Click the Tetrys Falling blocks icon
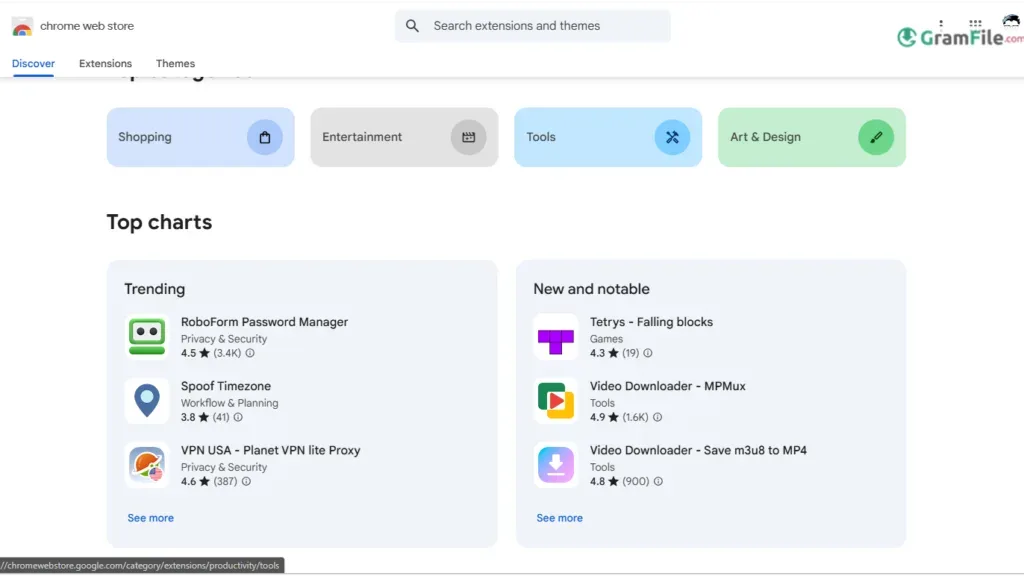Screen dimensions: 1024x576 pyautogui.click(x=556, y=336)
